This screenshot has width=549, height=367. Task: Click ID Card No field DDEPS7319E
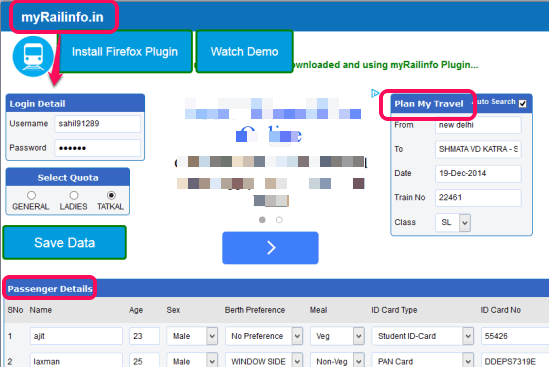point(515,360)
